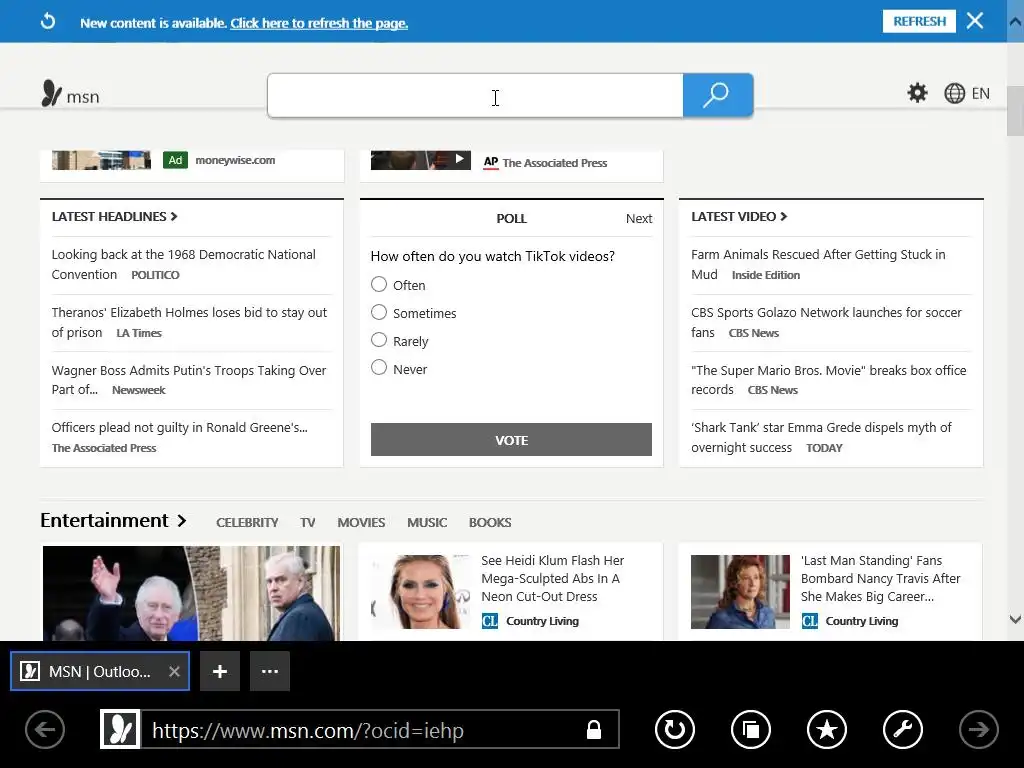Screen dimensions: 1024x768
Task: Open the King Charles waving photo story
Action: 191,593
